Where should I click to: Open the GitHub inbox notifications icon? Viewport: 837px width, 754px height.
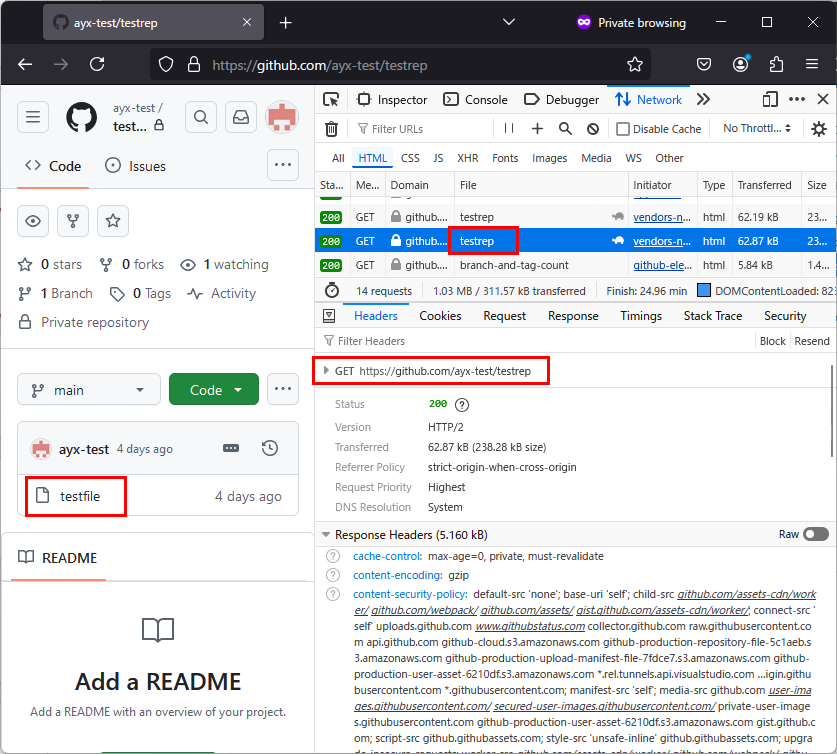[x=241, y=116]
